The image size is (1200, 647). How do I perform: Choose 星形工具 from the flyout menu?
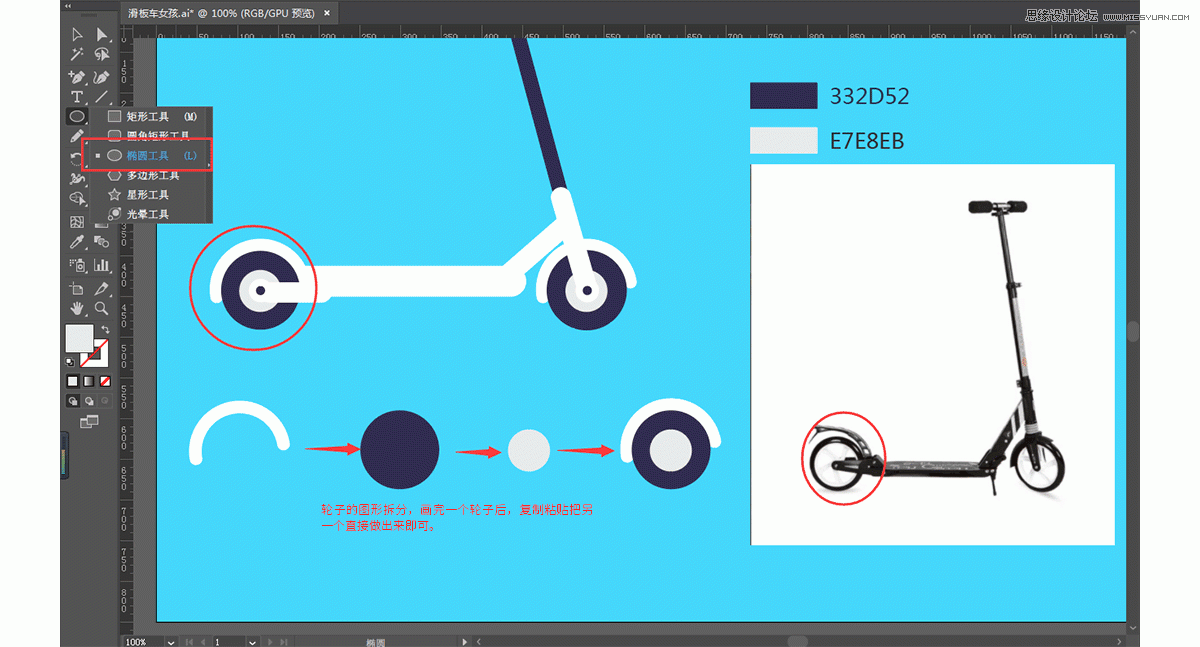pos(147,195)
